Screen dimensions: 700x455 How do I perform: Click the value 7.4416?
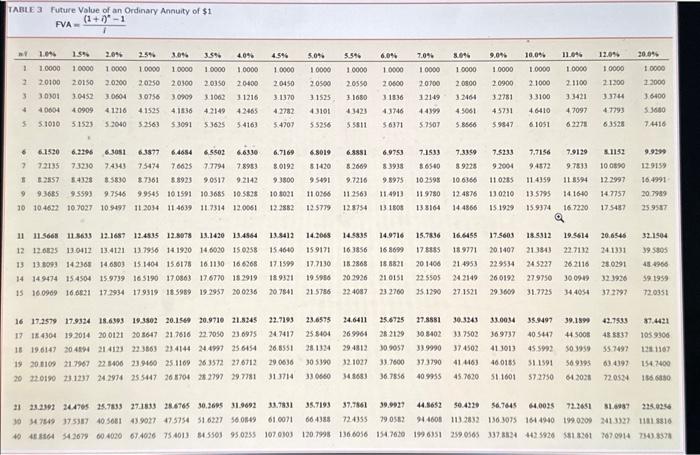[x=655, y=124]
